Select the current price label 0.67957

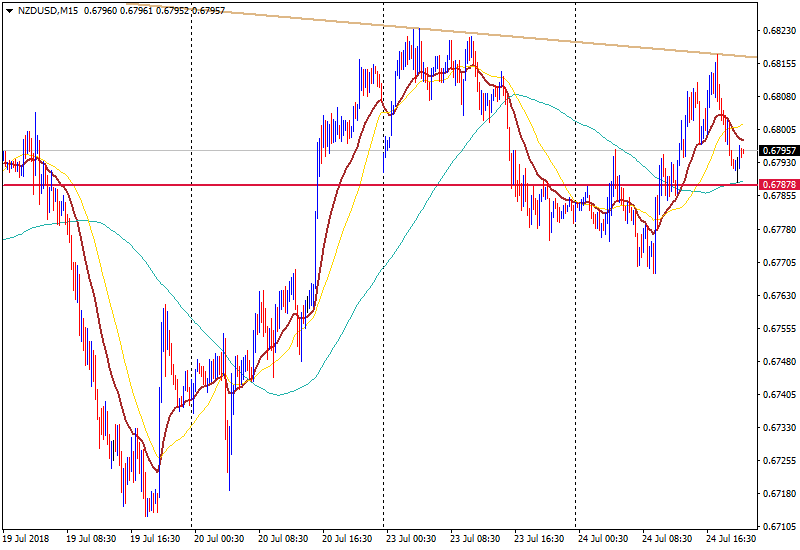tap(779, 151)
